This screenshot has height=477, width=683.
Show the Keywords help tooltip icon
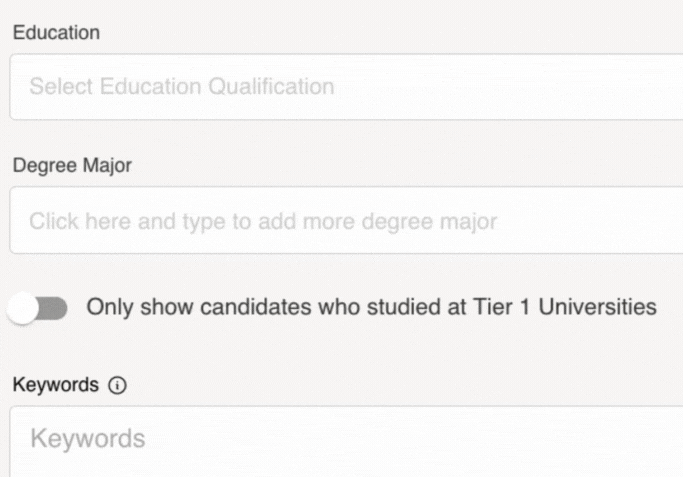tap(118, 385)
